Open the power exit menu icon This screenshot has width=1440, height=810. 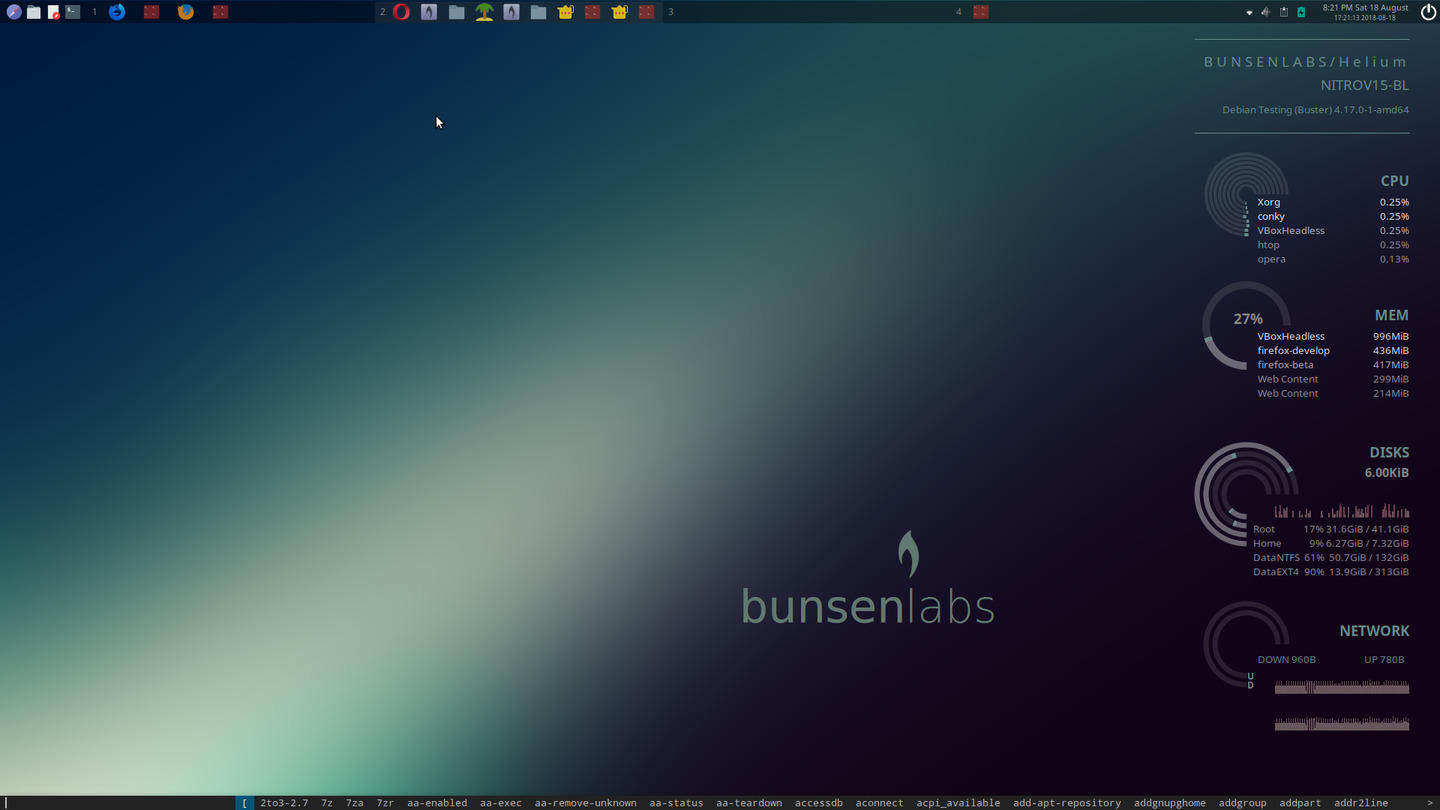[x=1428, y=12]
